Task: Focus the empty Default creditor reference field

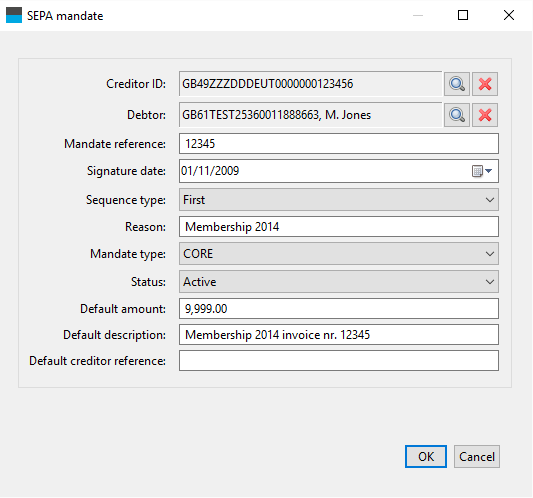Action: point(339,361)
